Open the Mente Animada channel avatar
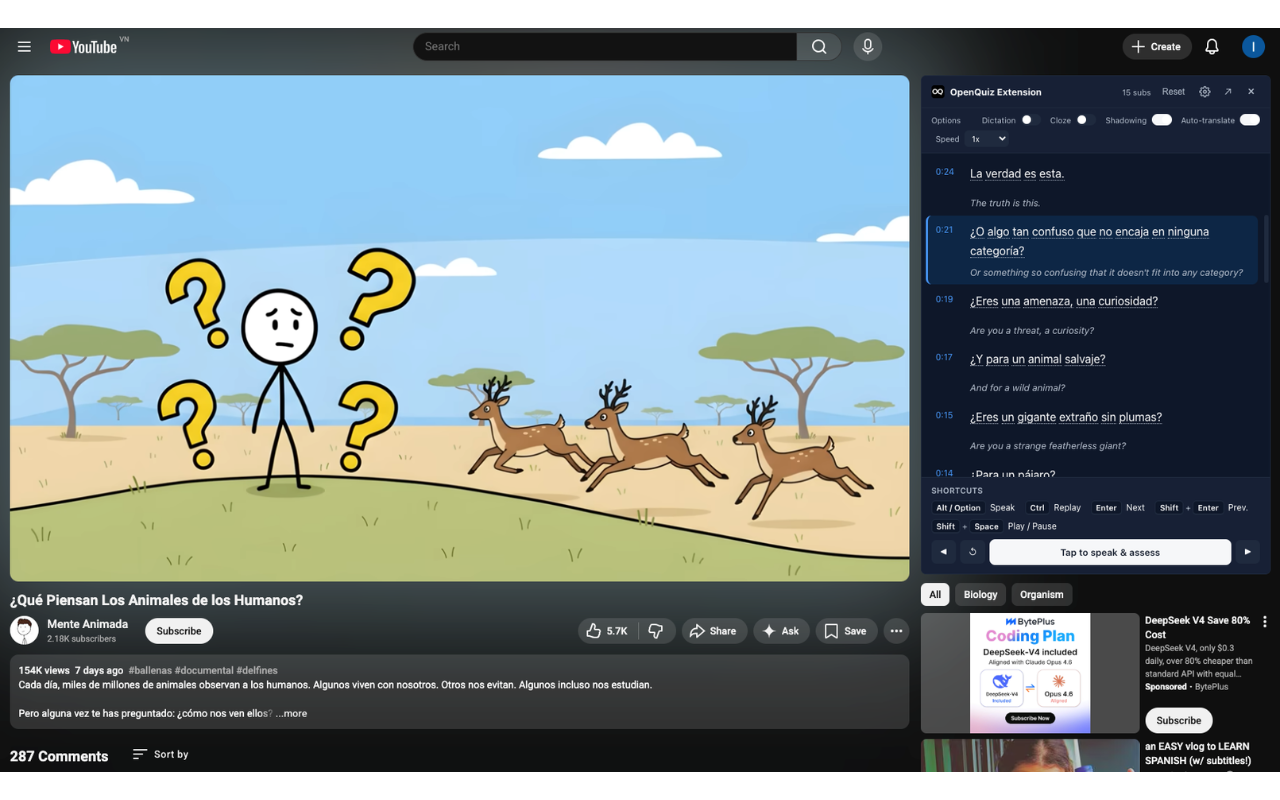Image resolution: width=1280 pixels, height=800 pixels. pyautogui.click(x=24, y=630)
